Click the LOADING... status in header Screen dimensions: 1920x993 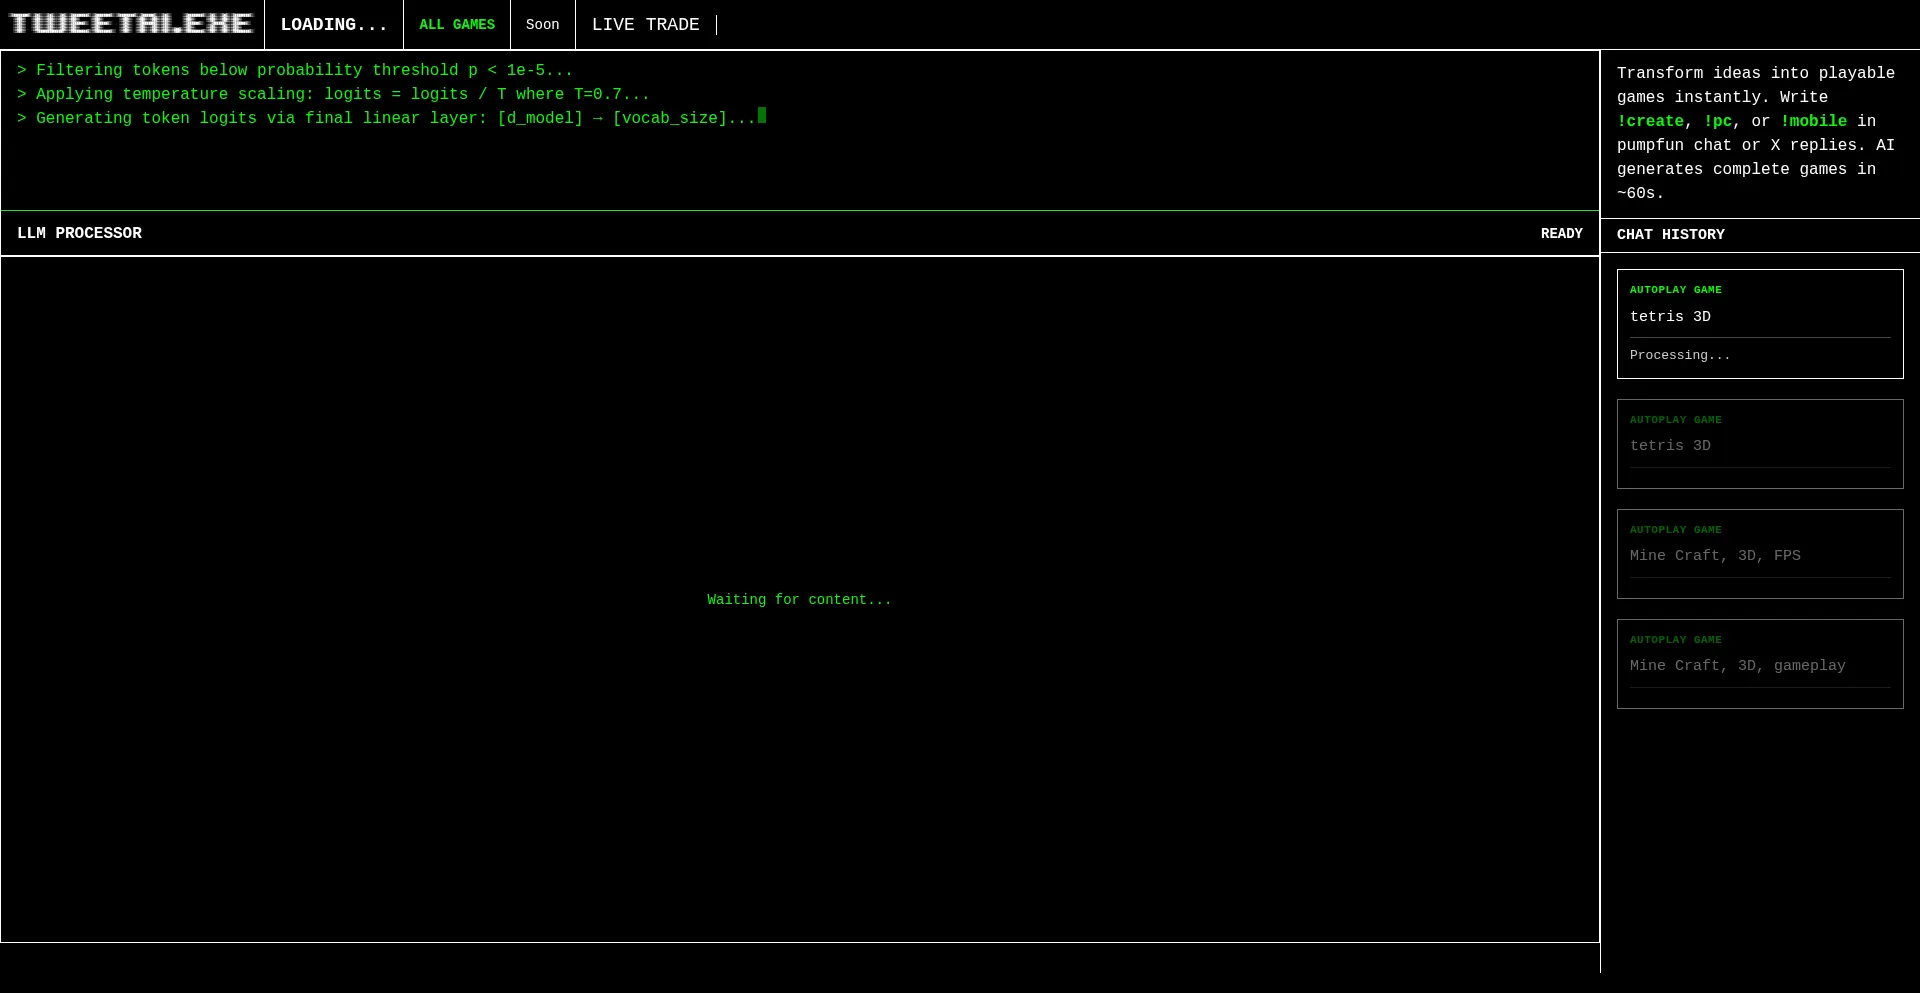333,25
